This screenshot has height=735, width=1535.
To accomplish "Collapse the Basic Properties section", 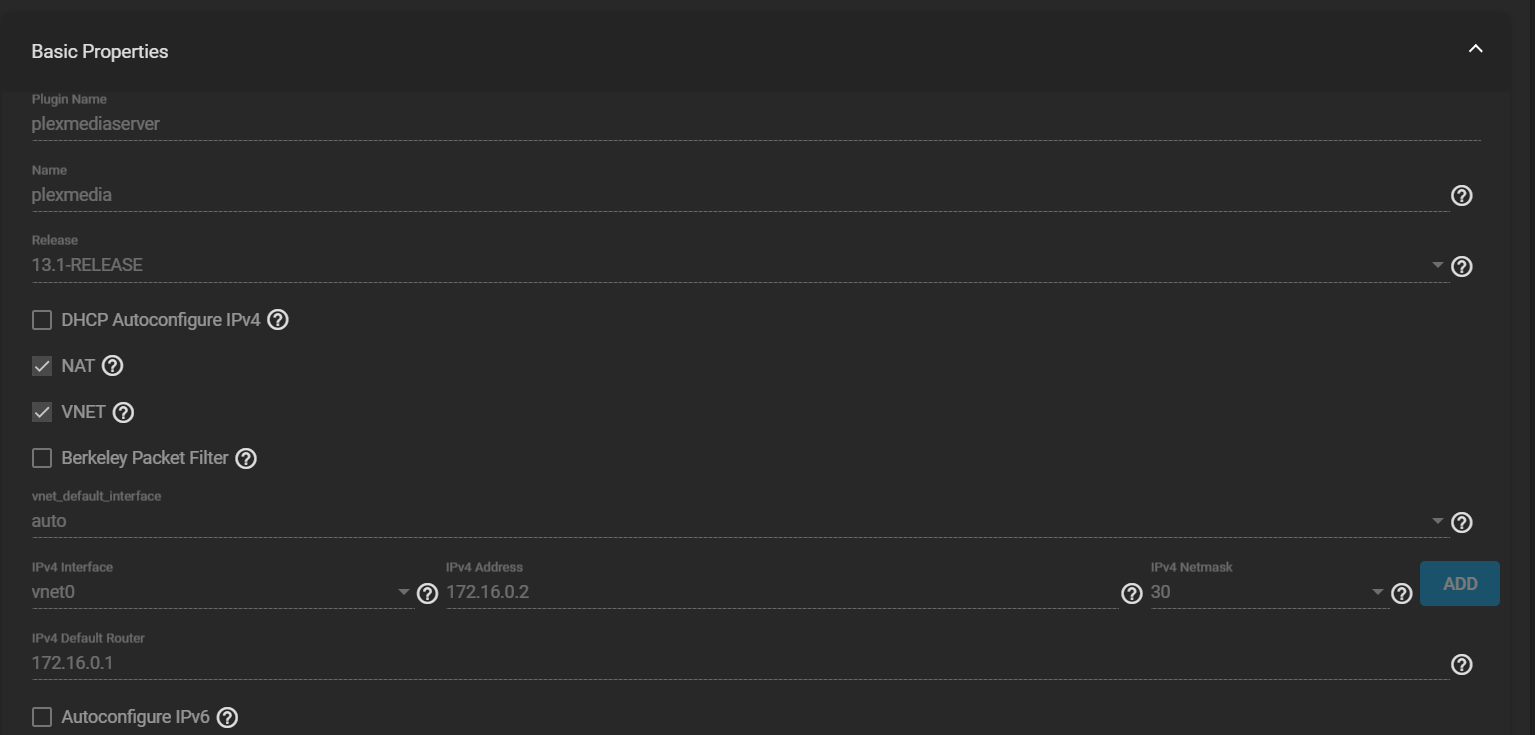I will 1475,49.
